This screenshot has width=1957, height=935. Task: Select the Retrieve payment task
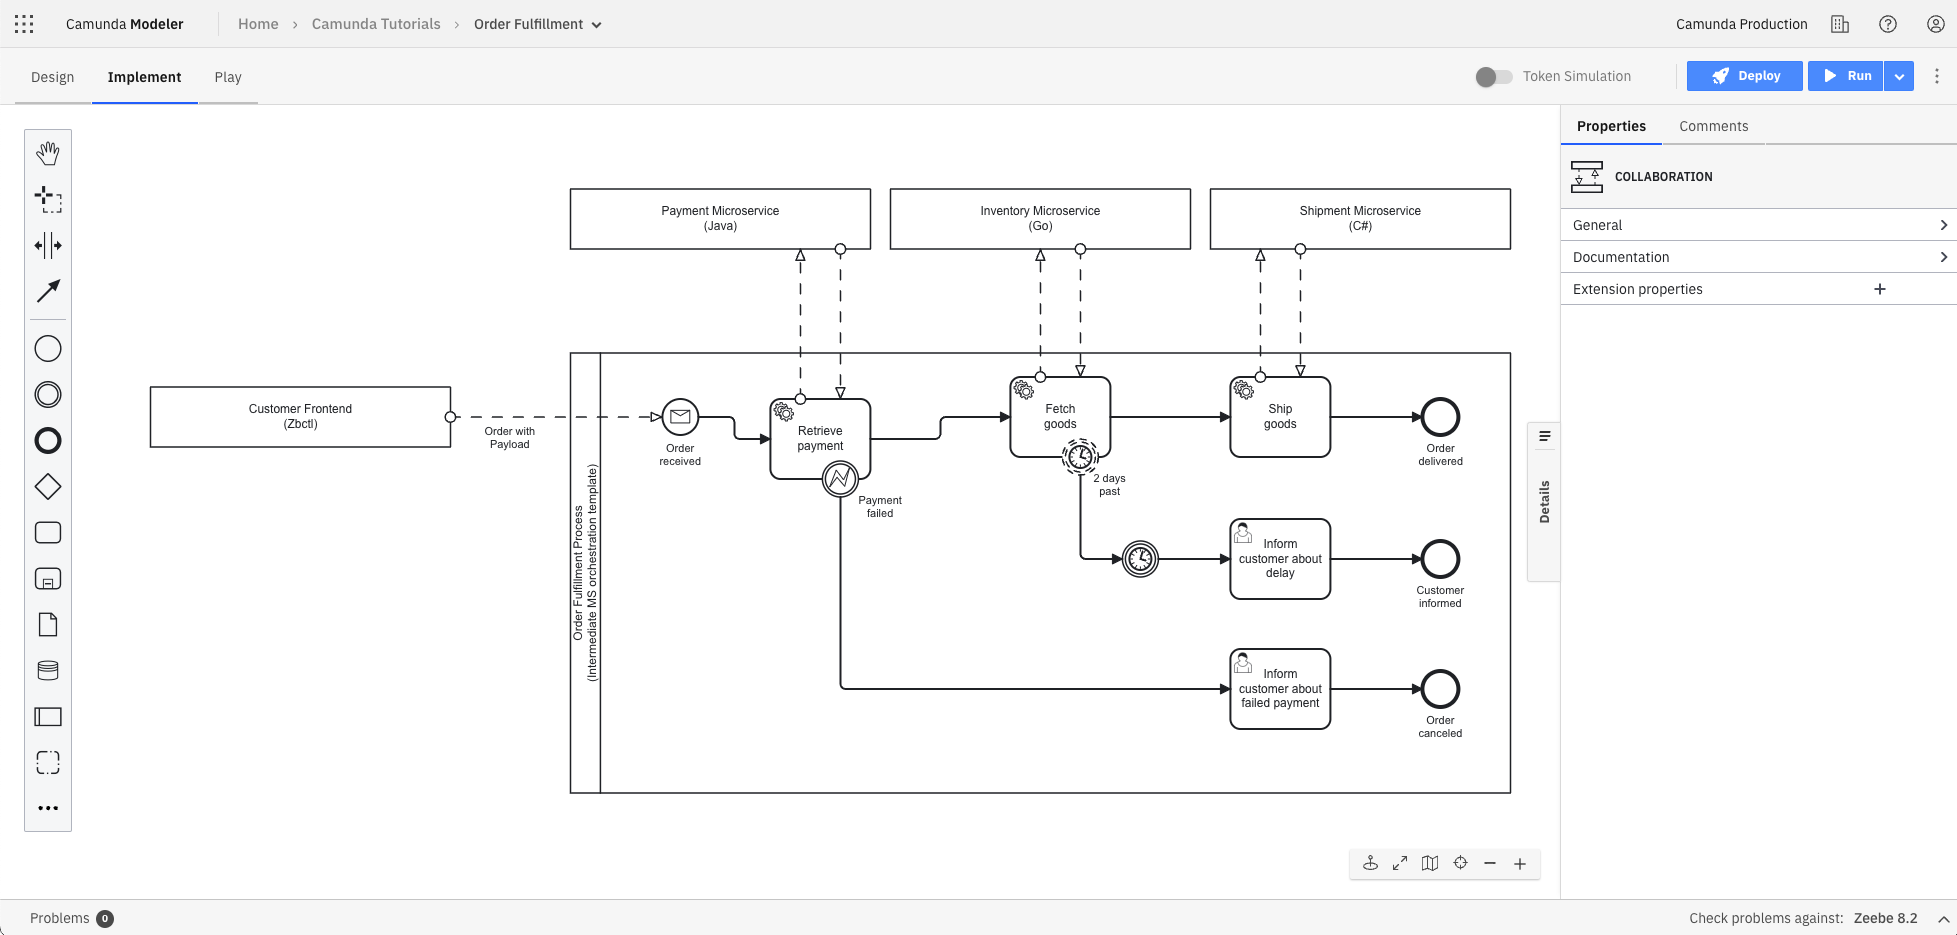[x=820, y=438]
